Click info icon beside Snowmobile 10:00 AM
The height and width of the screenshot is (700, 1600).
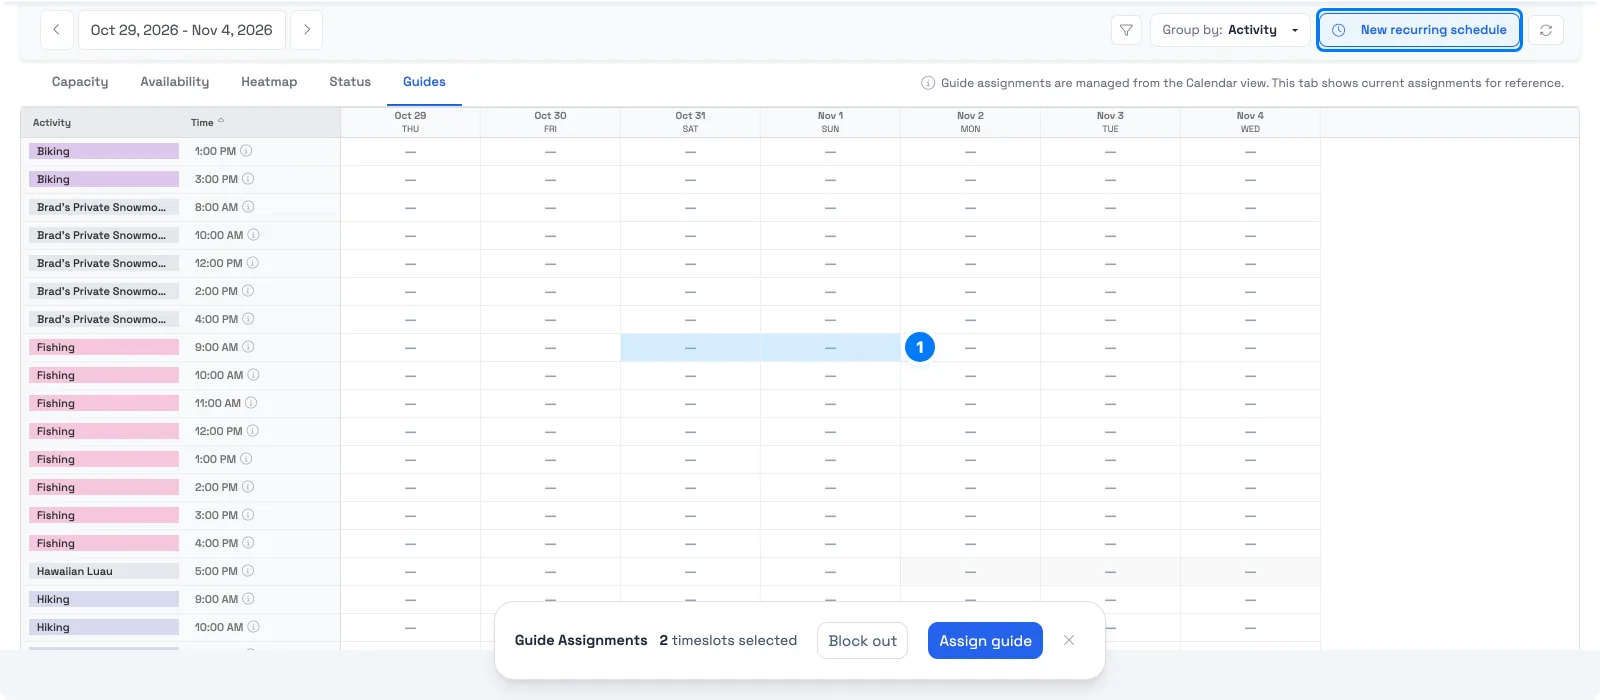253,235
